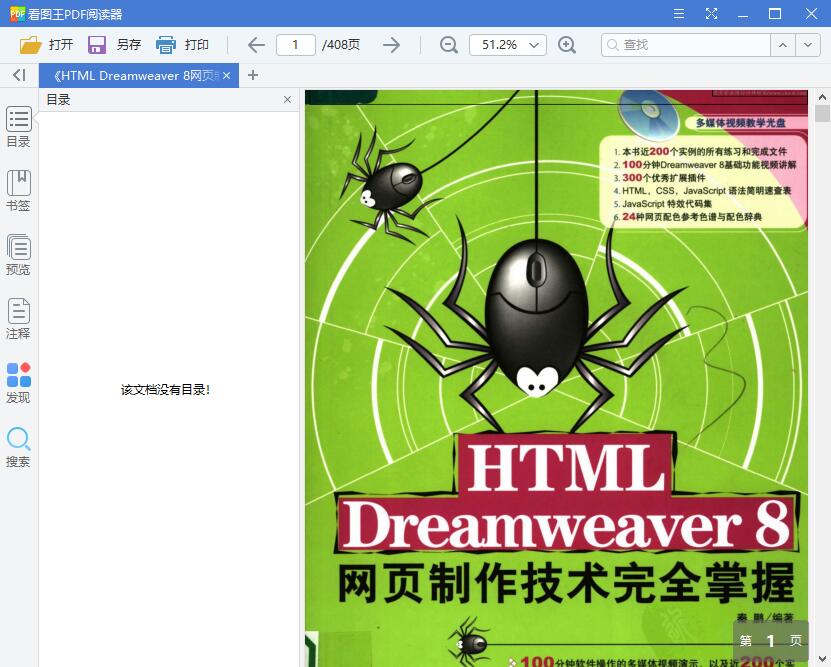Close the 目录 panel
Image resolution: width=831 pixels, height=667 pixels.
[287, 100]
